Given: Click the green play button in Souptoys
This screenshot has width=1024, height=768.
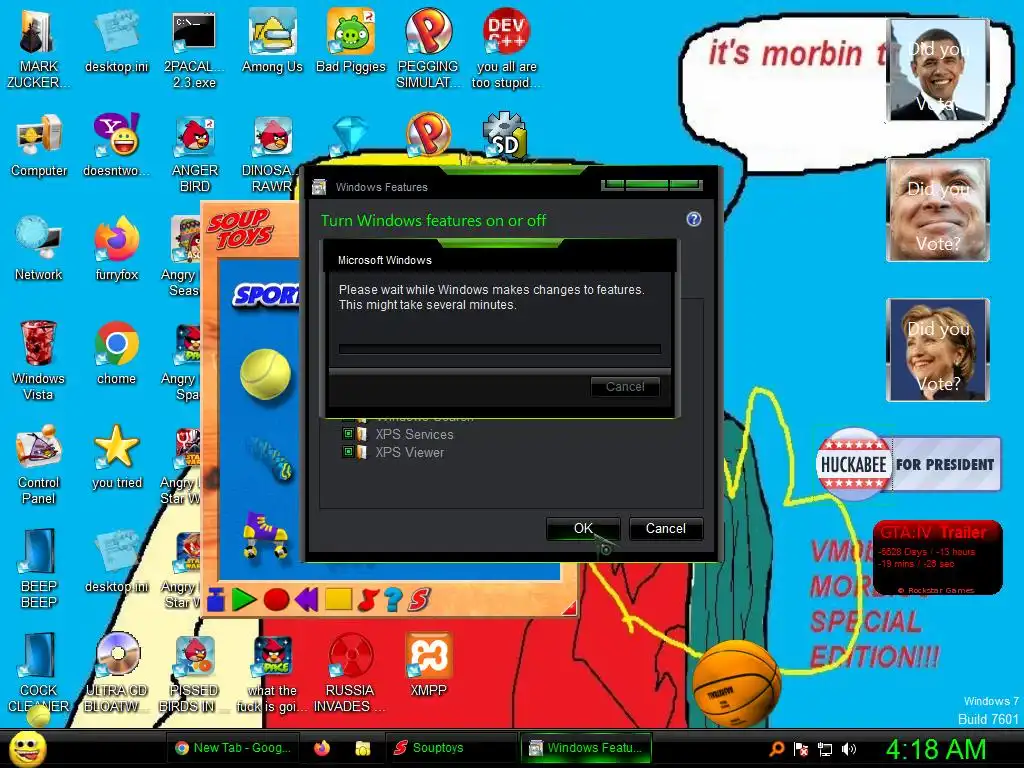Looking at the screenshot, I should [244, 599].
